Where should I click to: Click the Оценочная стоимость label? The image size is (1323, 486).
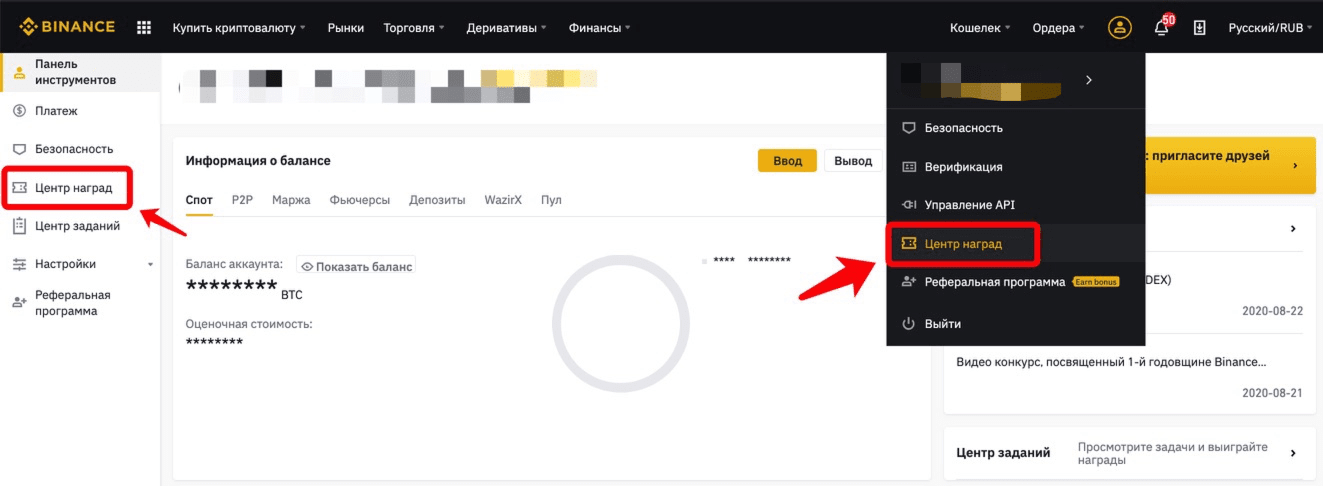pos(249,324)
